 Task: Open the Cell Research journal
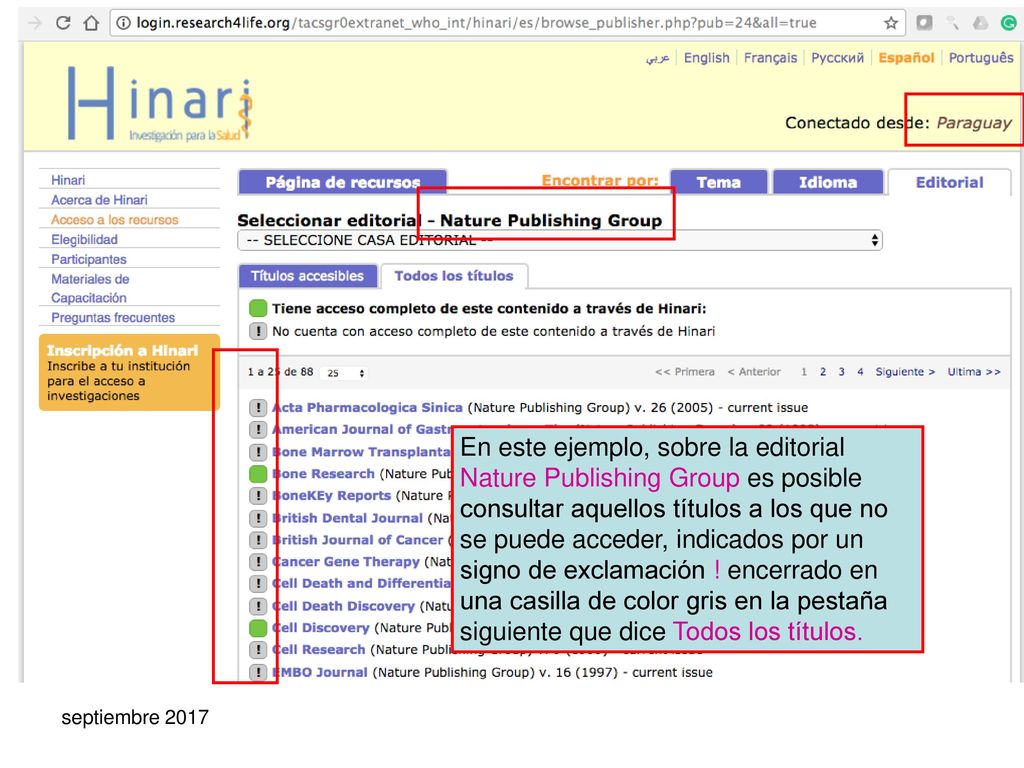[x=319, y=650]
